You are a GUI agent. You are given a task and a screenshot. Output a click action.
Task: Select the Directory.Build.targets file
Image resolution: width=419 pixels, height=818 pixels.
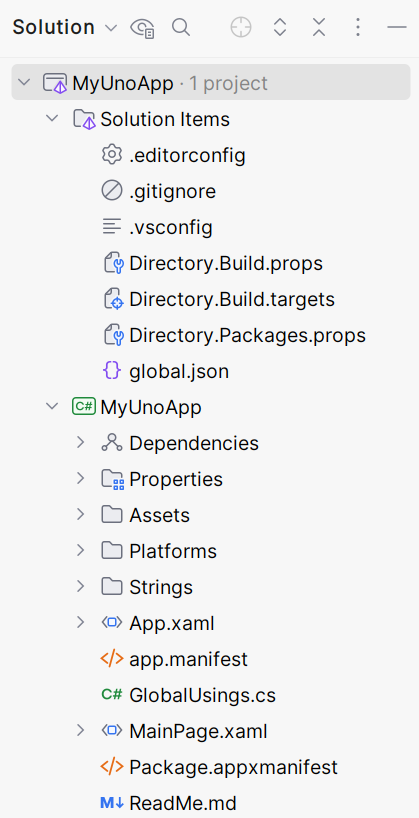coord(232,299)
